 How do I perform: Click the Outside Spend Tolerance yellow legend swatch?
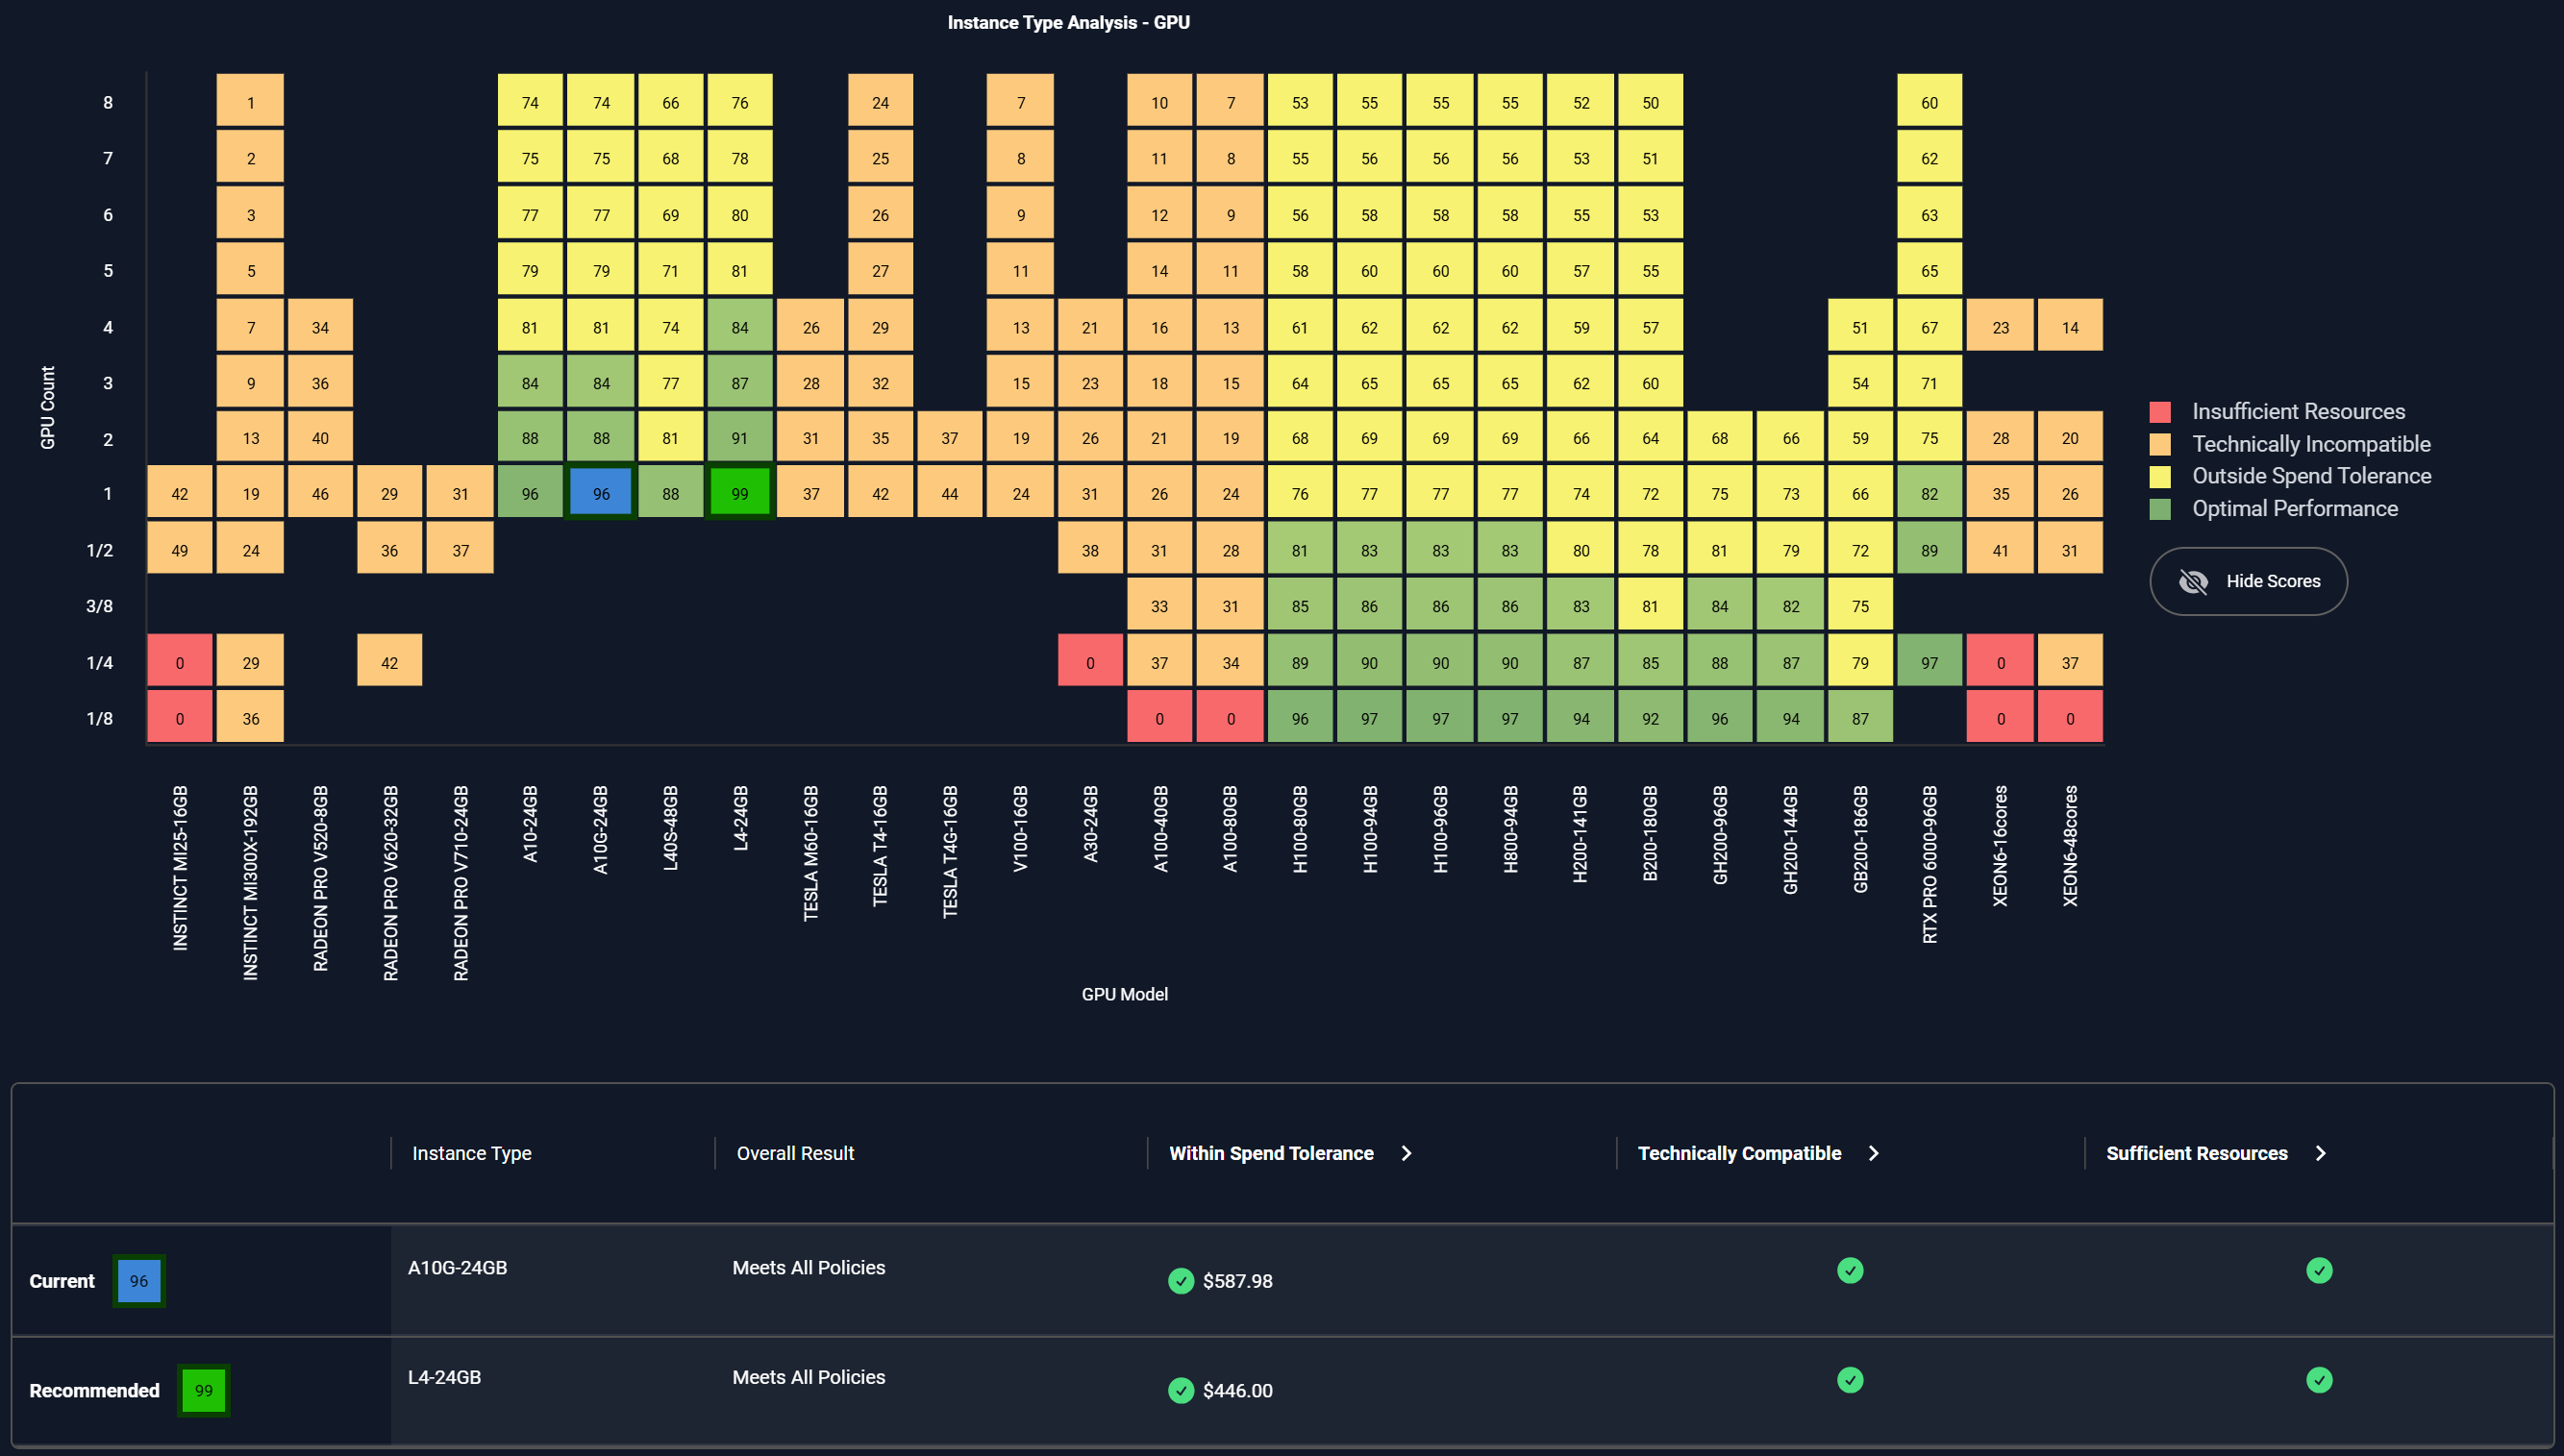point(2160,476)
